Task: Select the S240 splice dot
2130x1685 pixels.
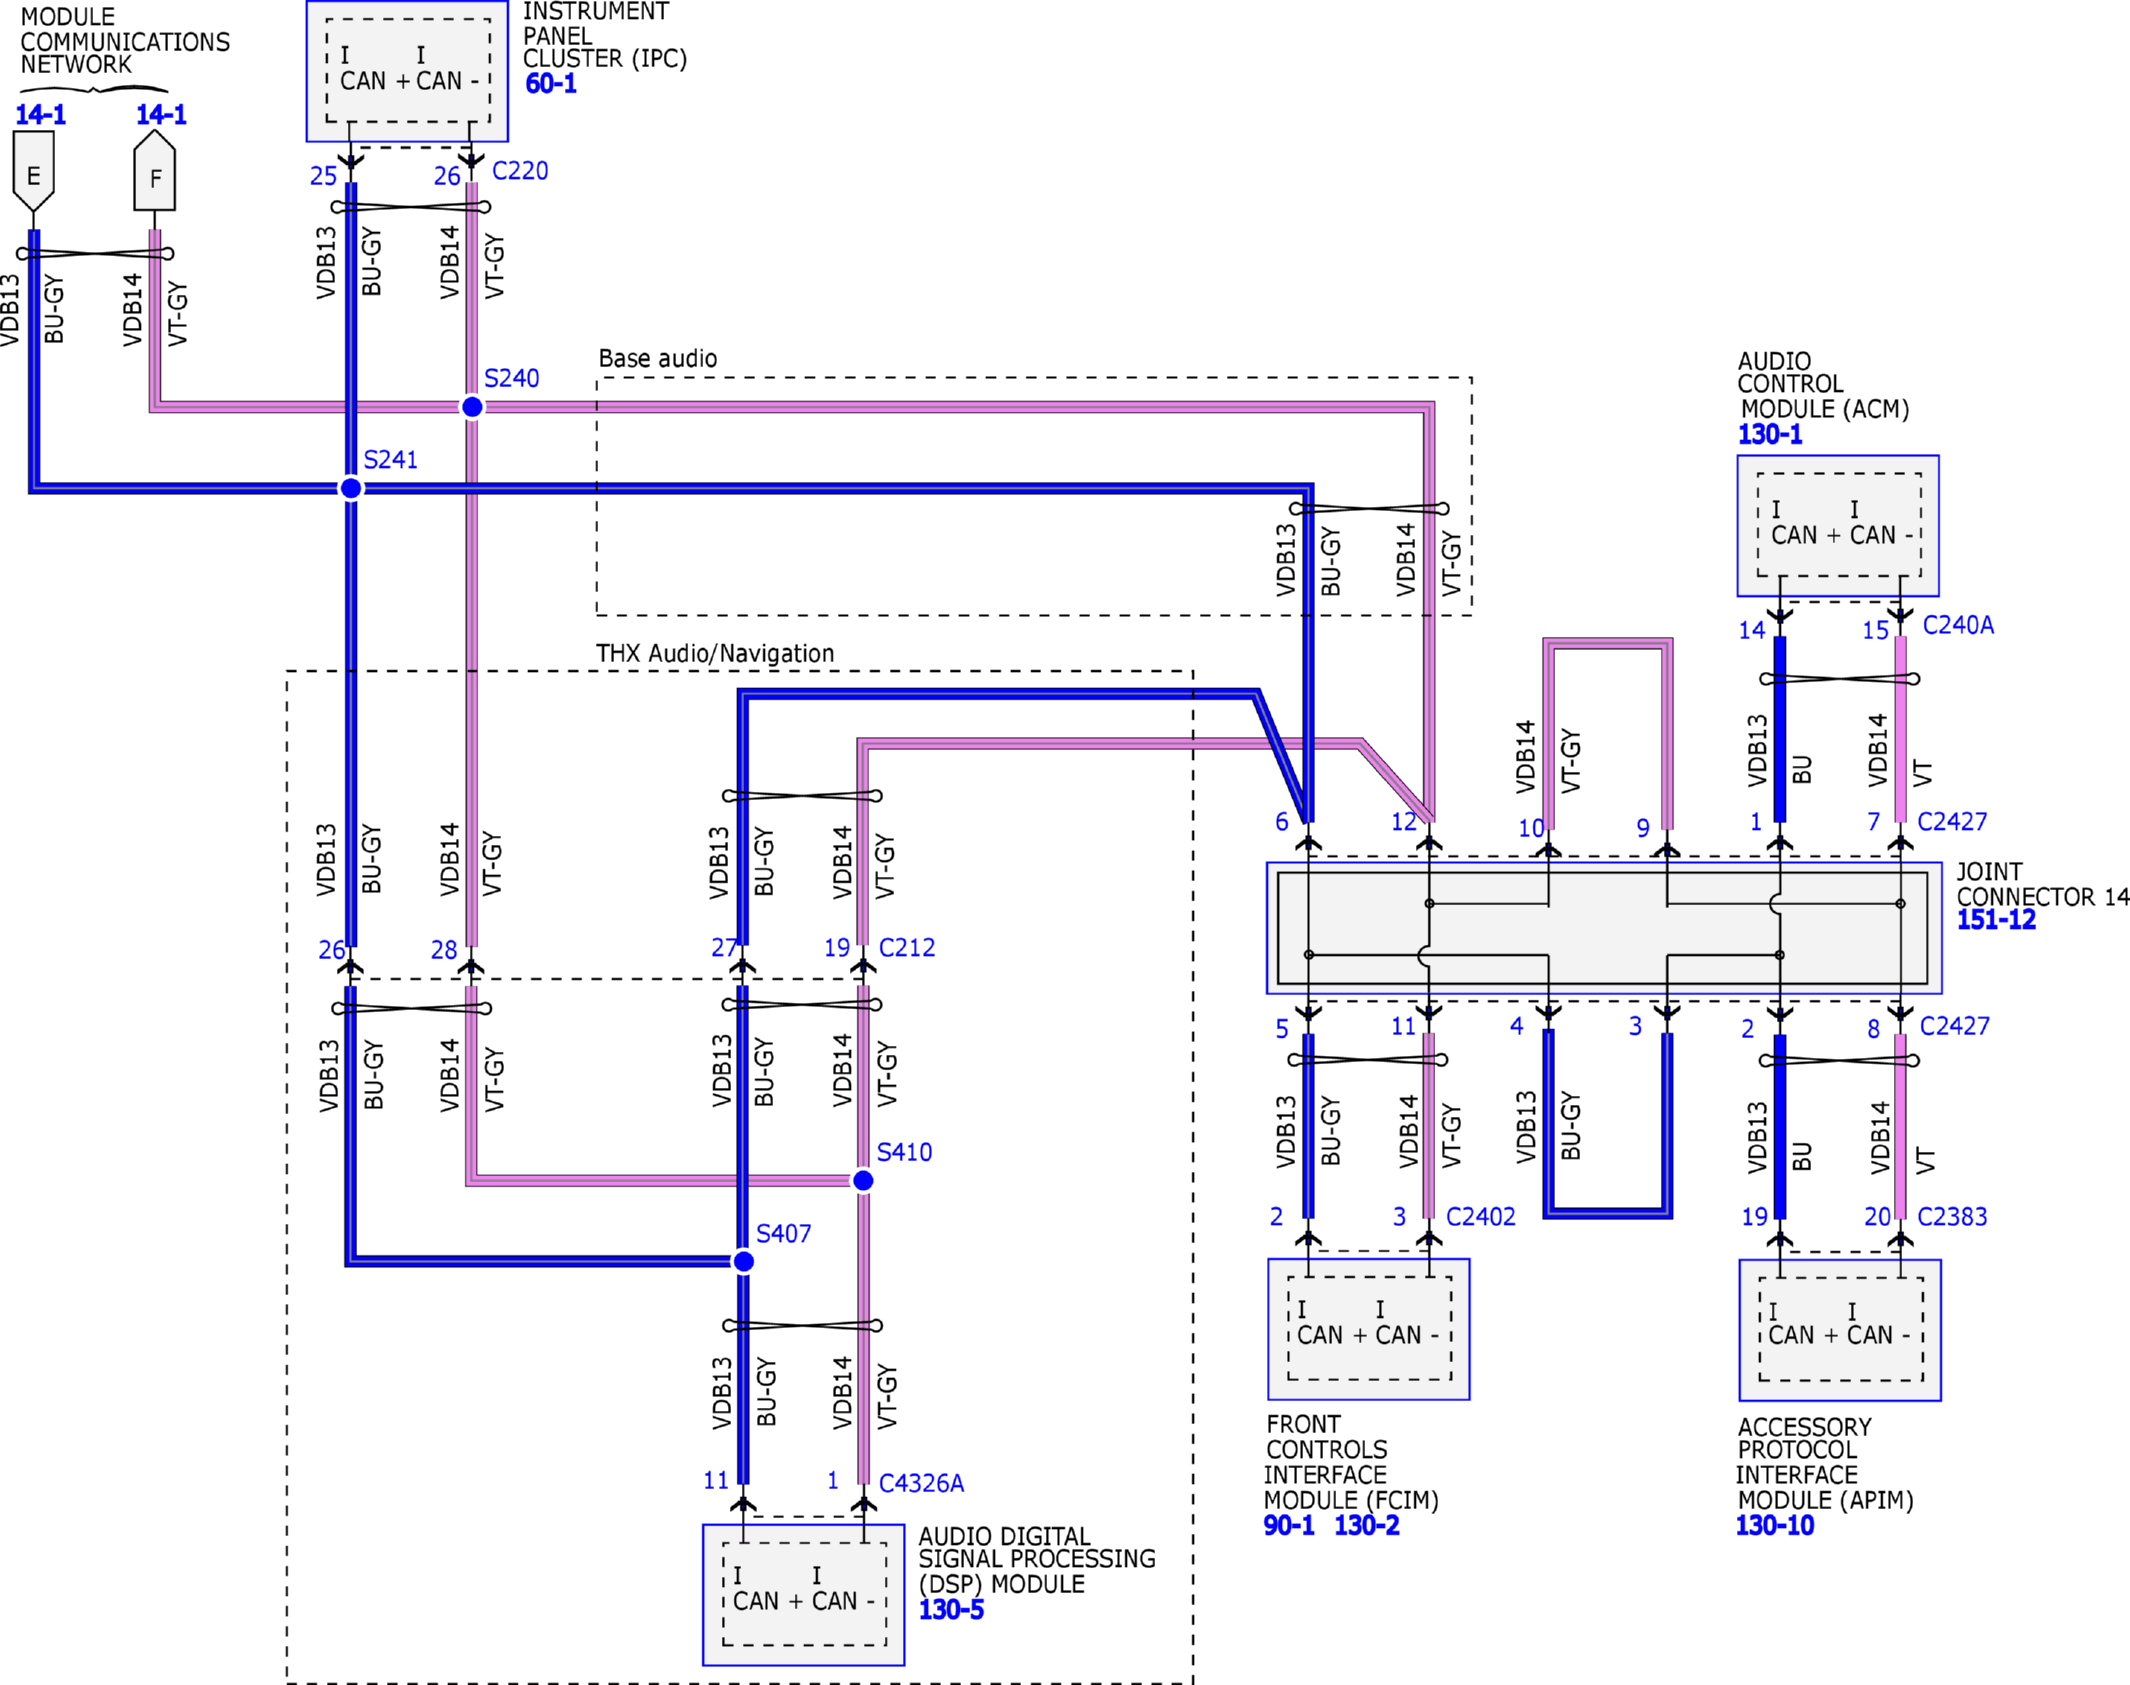Action: click(x=472, y=407)
